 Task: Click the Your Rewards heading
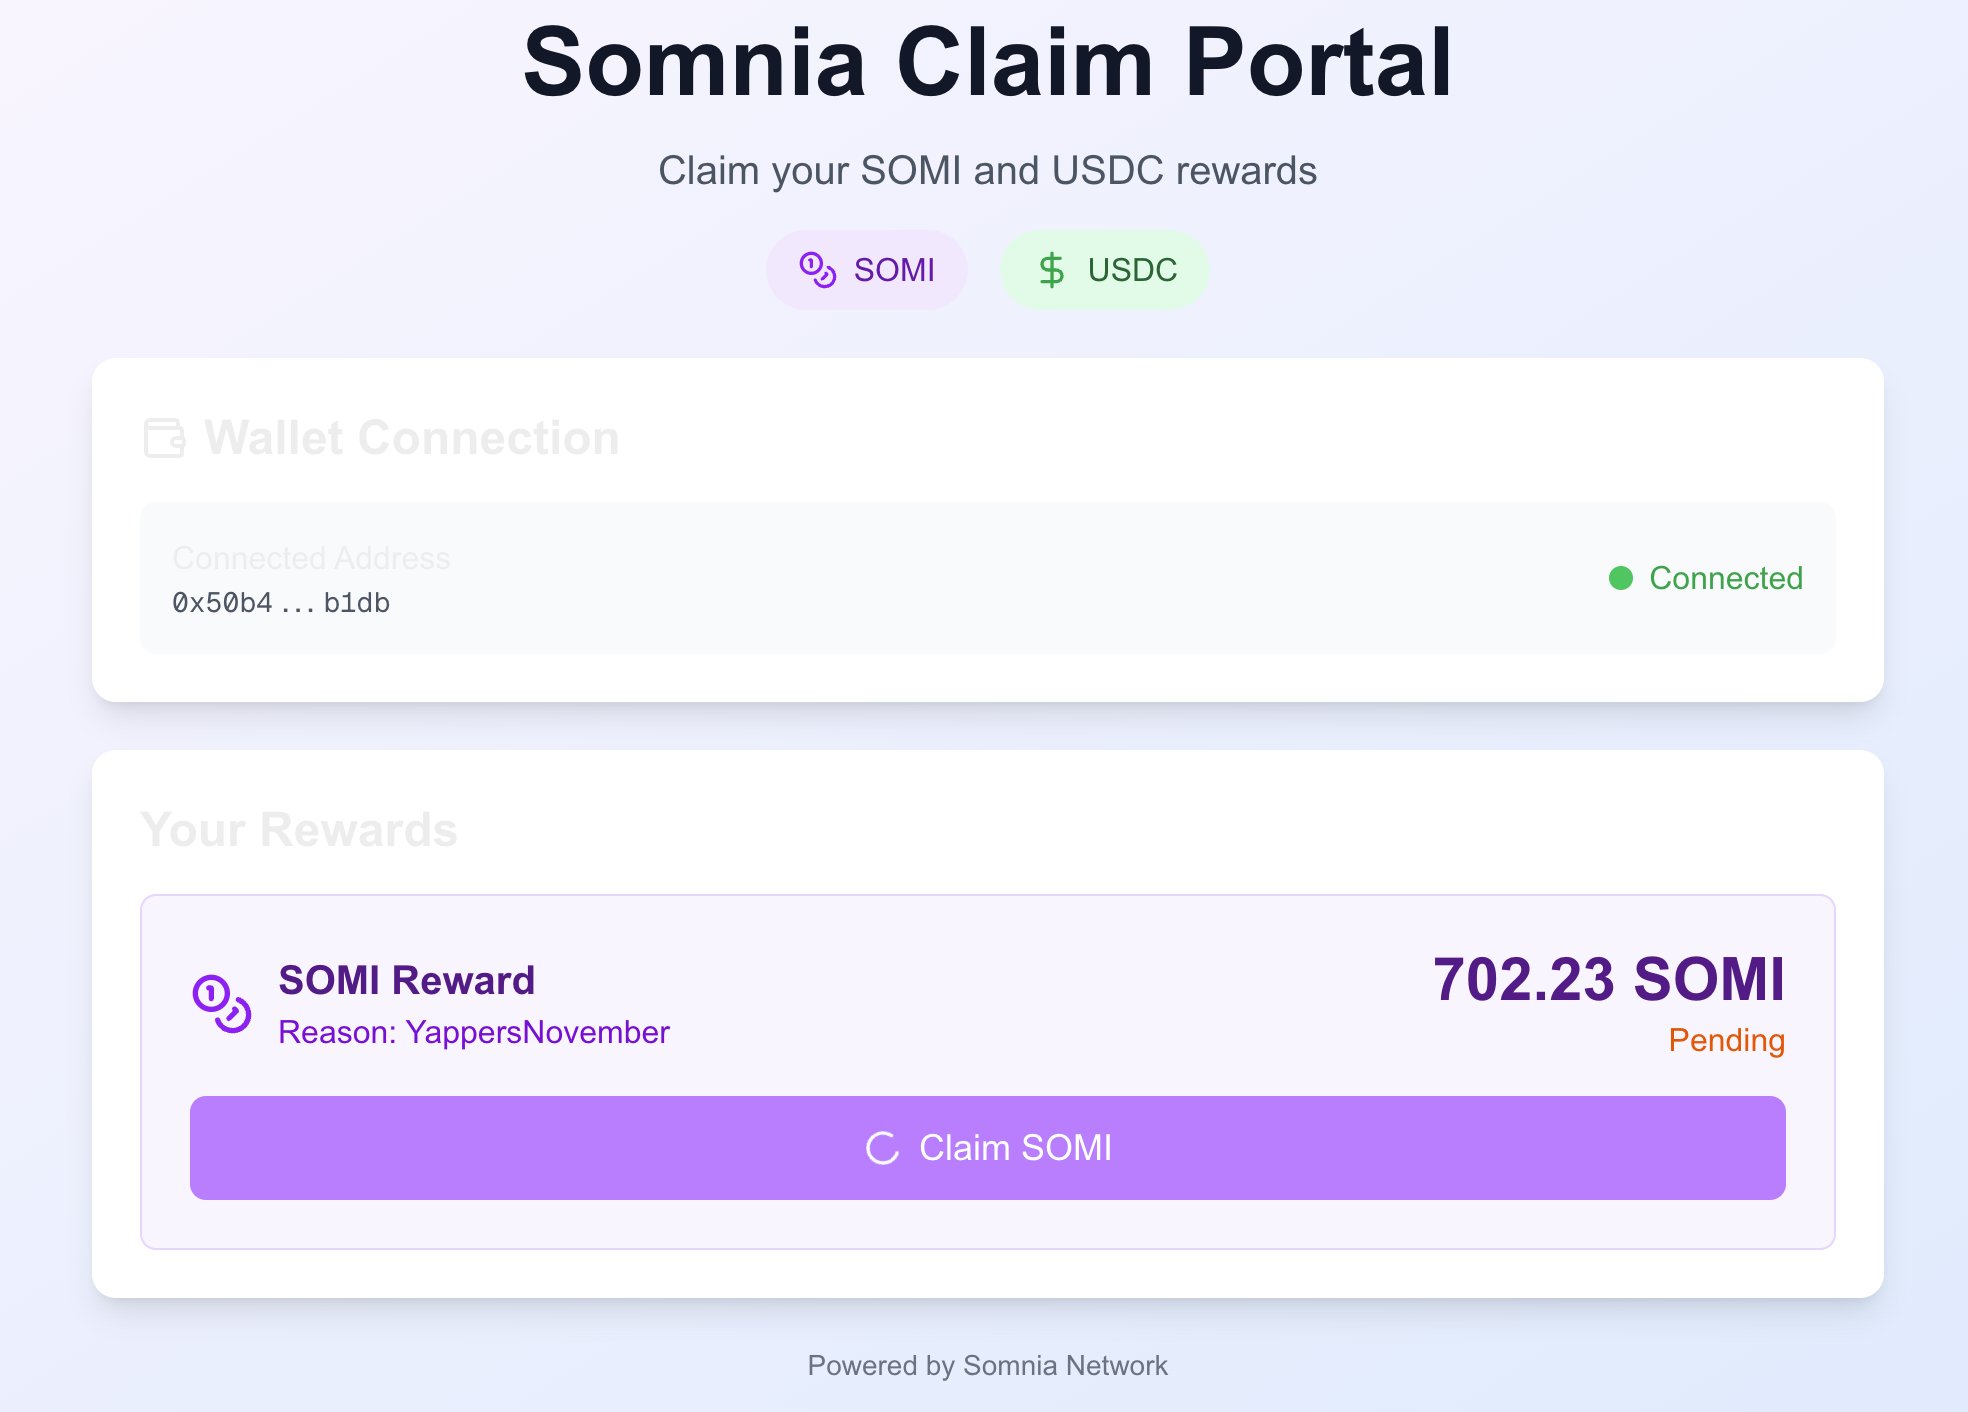(x=299, y=830)
